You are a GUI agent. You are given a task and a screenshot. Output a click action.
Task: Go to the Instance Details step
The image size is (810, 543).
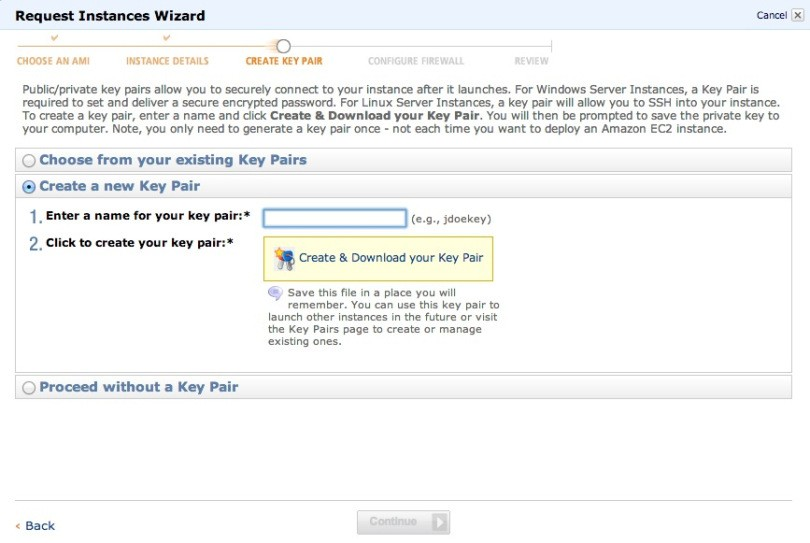pyautogui.click(x=167, y=61)
